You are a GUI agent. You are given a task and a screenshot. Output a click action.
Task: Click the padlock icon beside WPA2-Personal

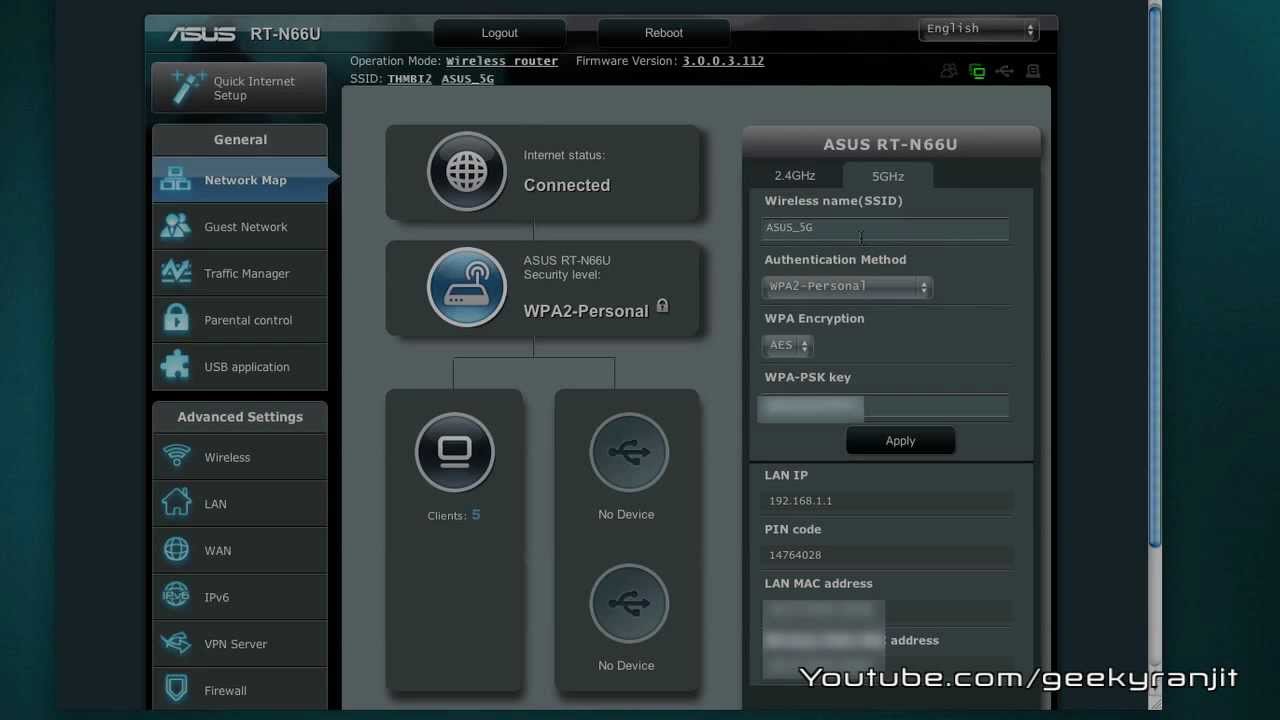[x=662, y=307]
